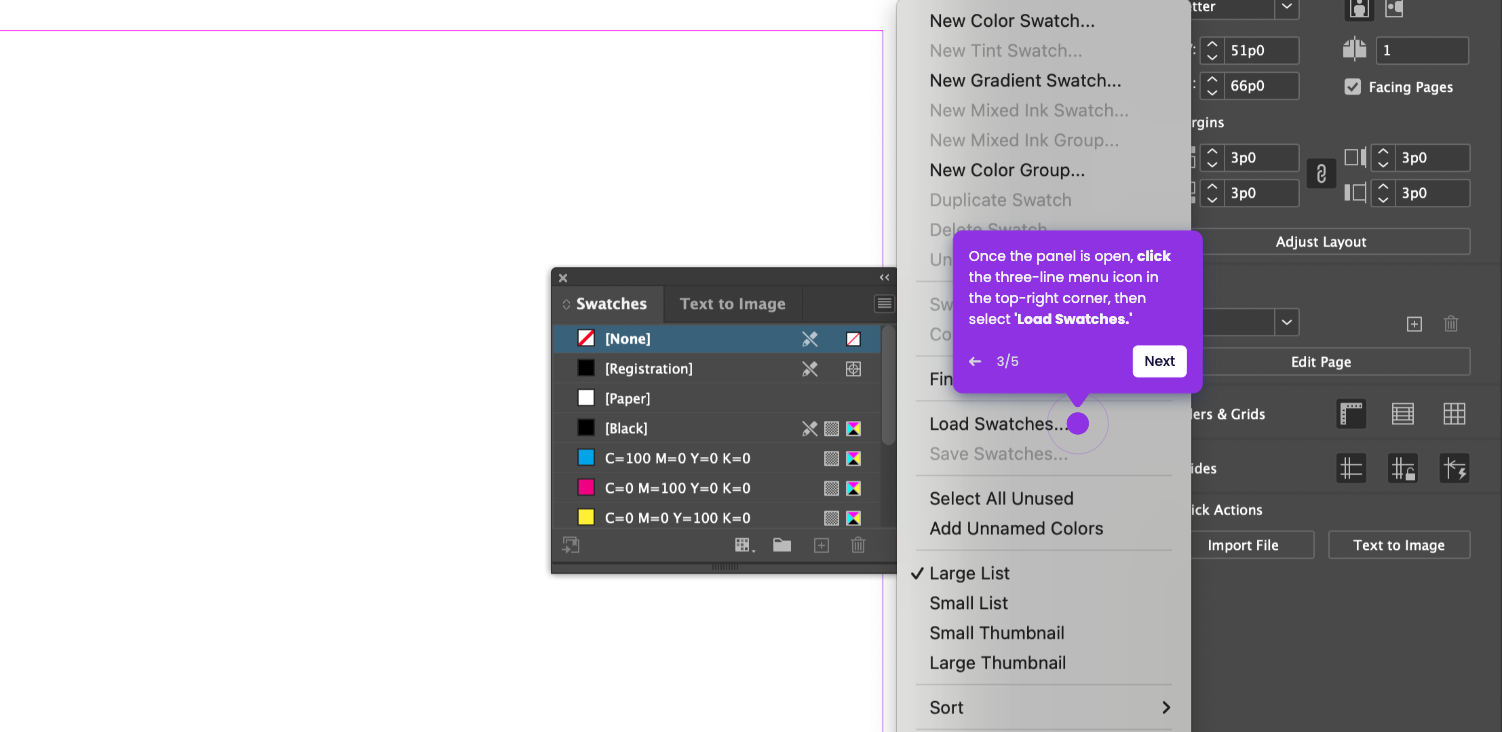
Task: Select landscape orientation icon
Action: pyautogui.click(x=1394, y=8)
